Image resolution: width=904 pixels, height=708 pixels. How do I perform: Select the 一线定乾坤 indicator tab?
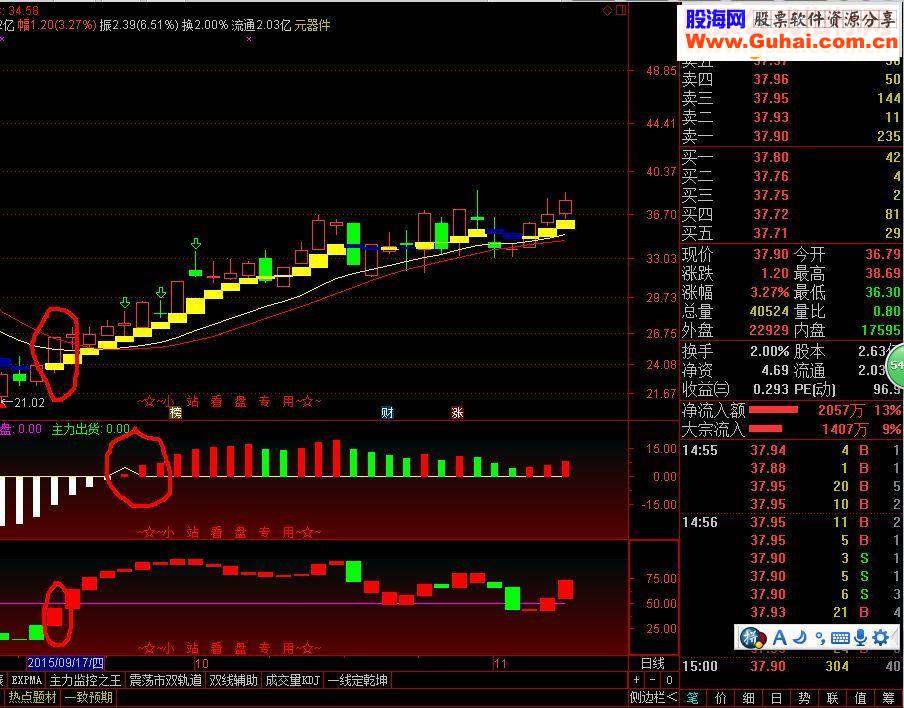[x=357, y=680]
